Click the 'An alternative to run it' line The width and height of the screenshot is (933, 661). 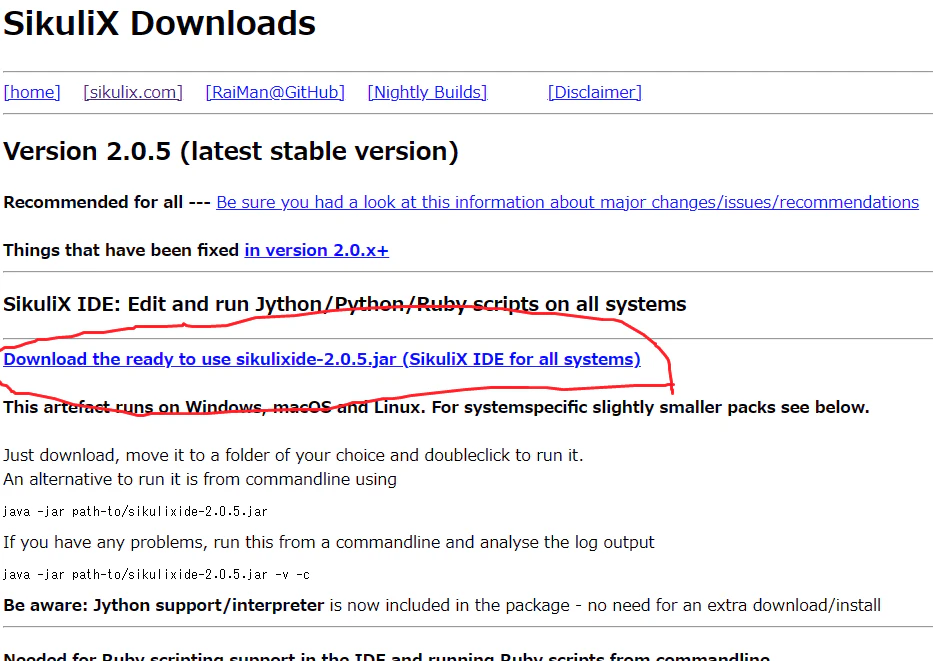[x=200, y=479]
